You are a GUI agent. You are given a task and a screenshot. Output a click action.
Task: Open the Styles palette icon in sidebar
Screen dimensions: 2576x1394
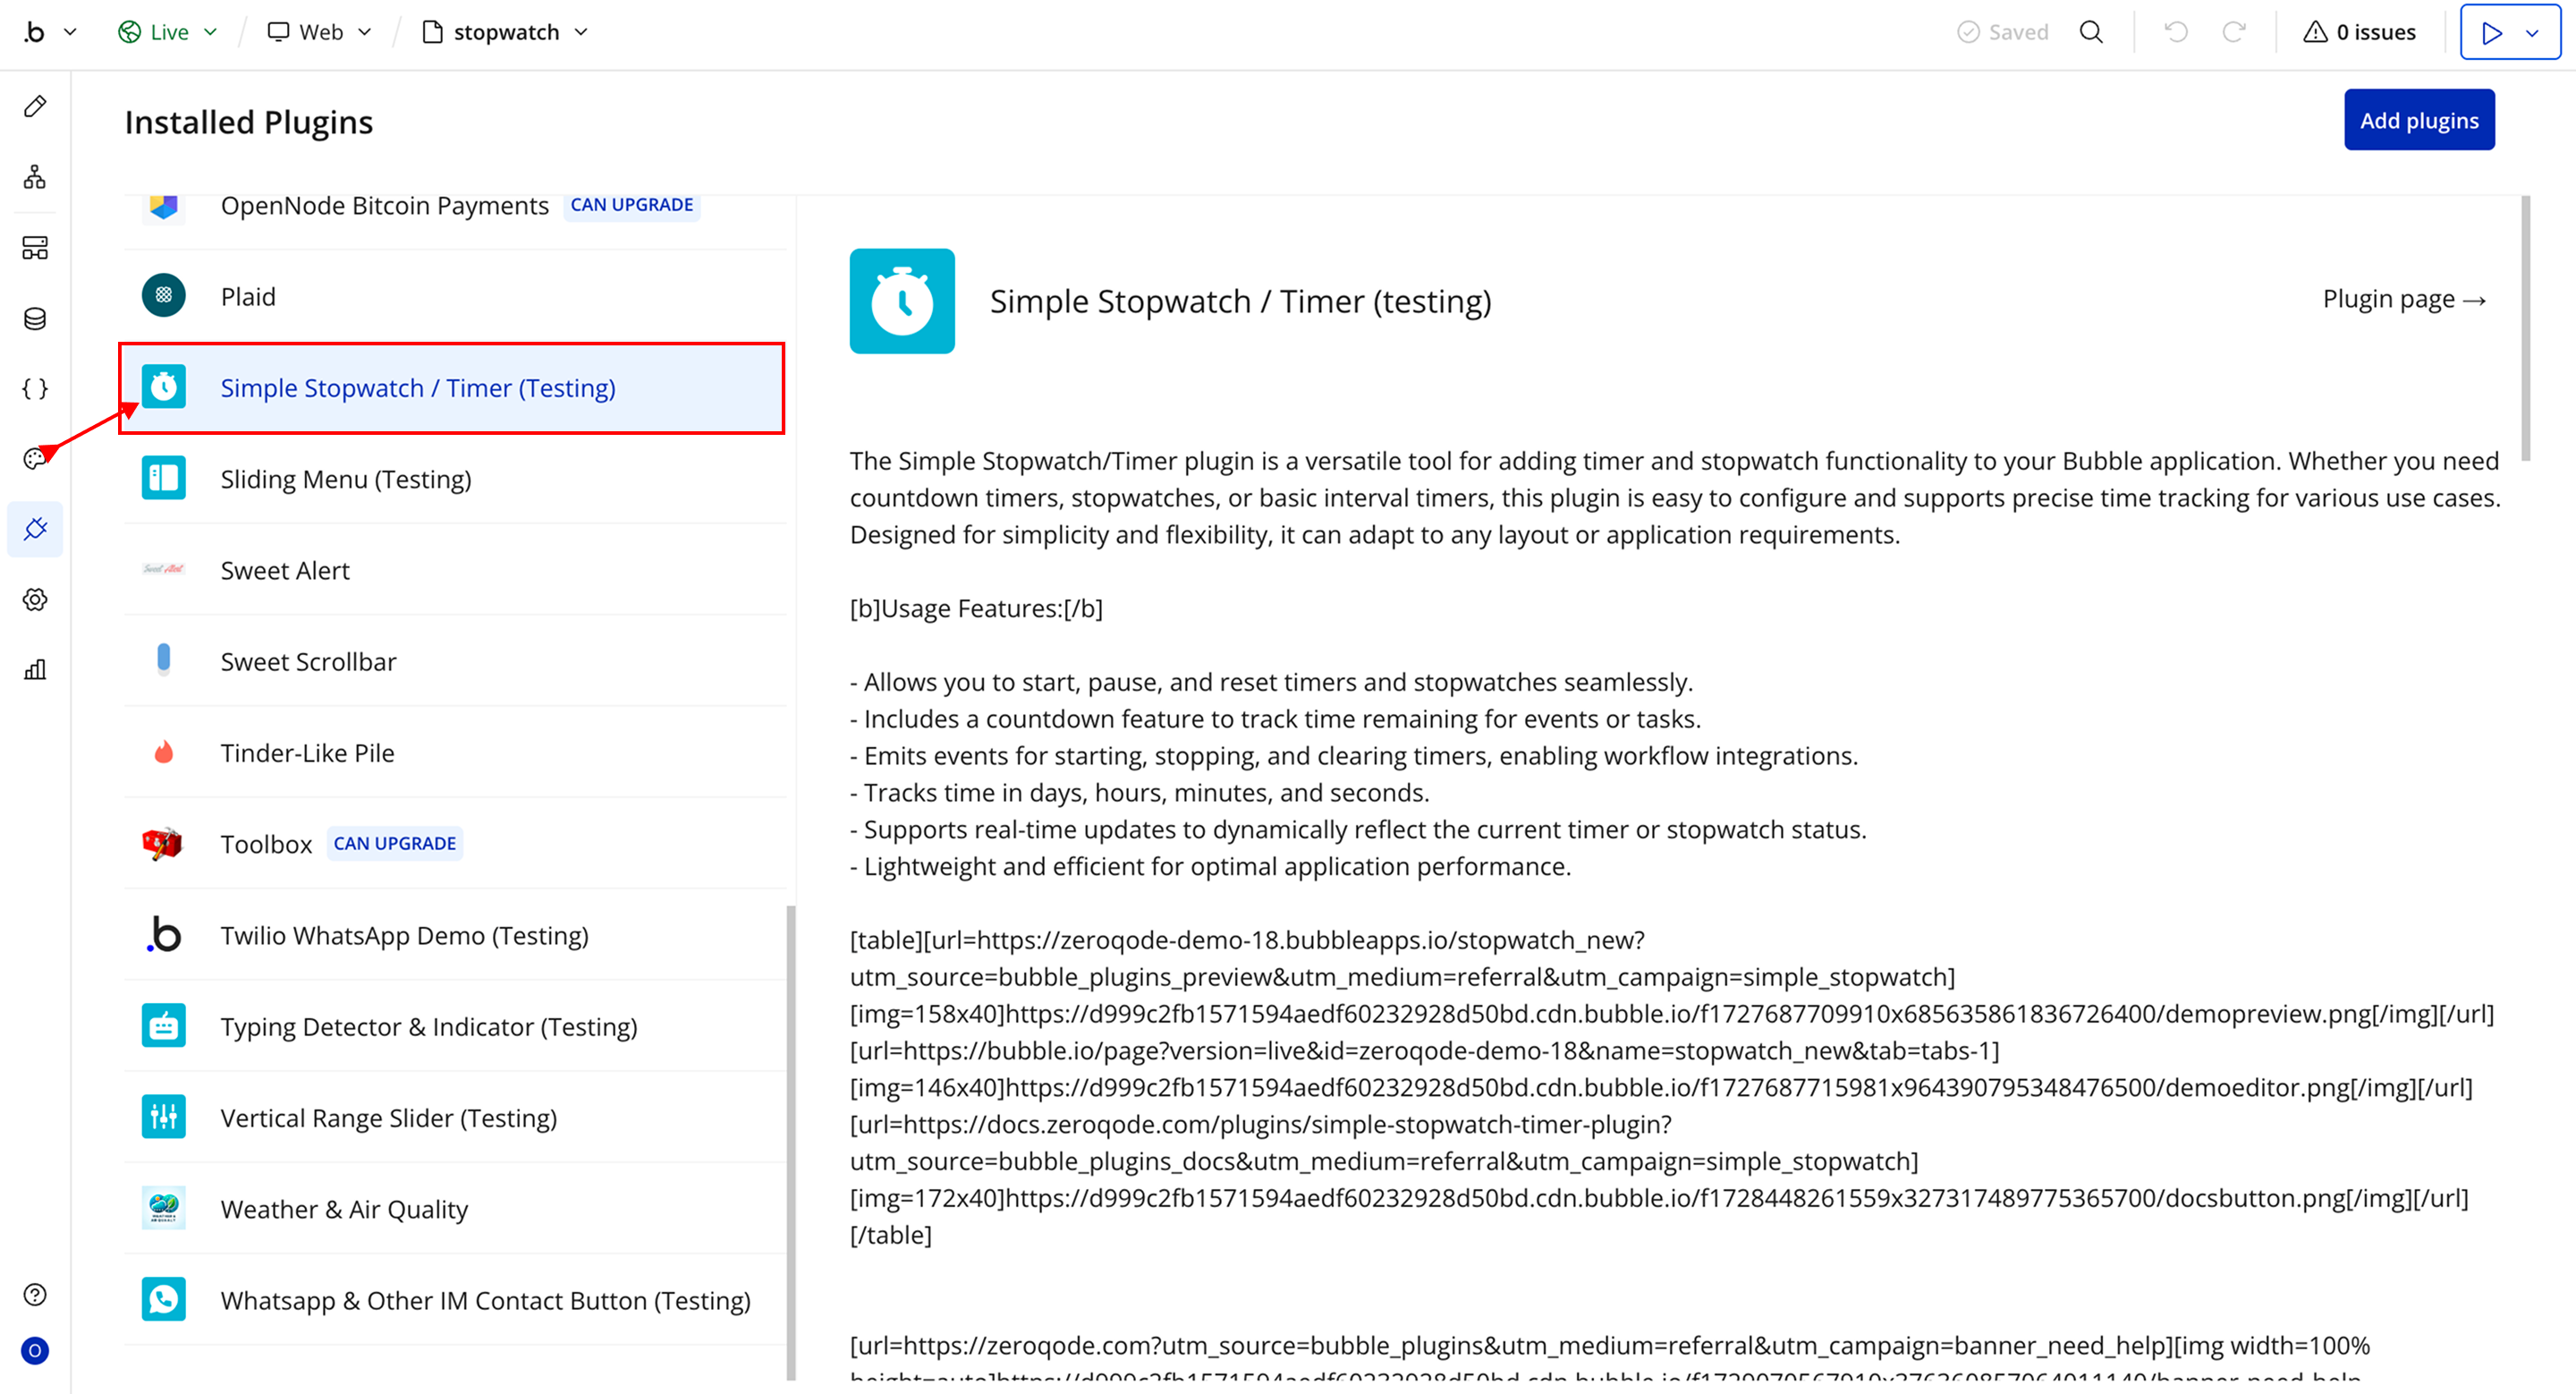point(35,458)
